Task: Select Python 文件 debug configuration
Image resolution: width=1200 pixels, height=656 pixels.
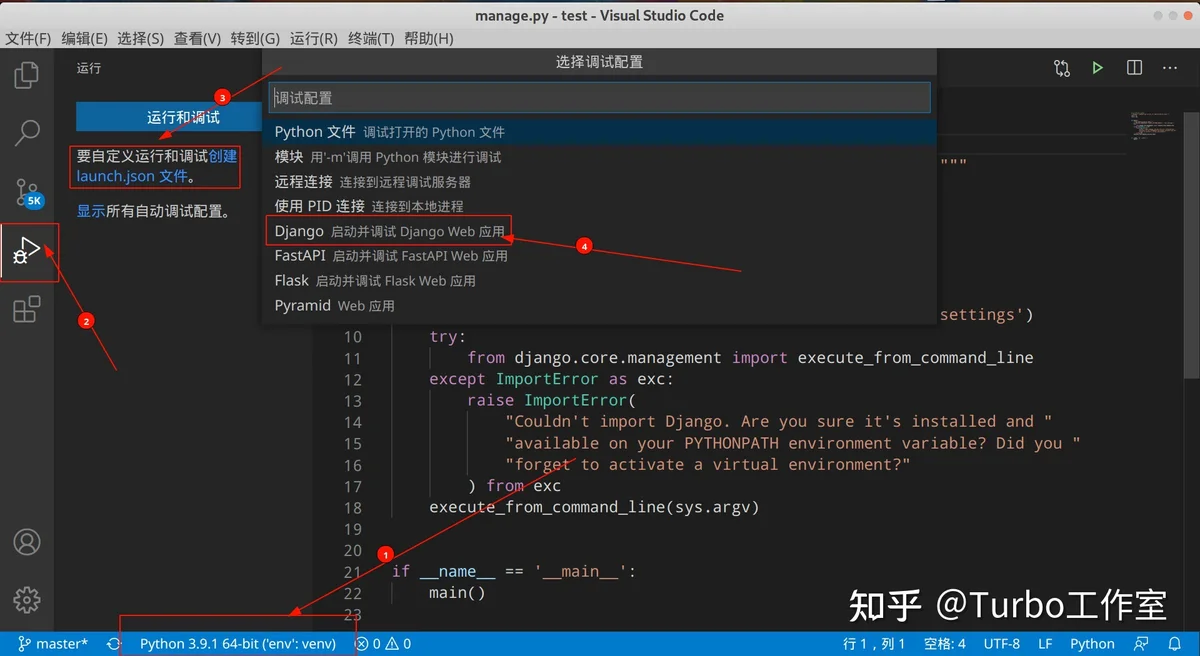Action: 600,132
